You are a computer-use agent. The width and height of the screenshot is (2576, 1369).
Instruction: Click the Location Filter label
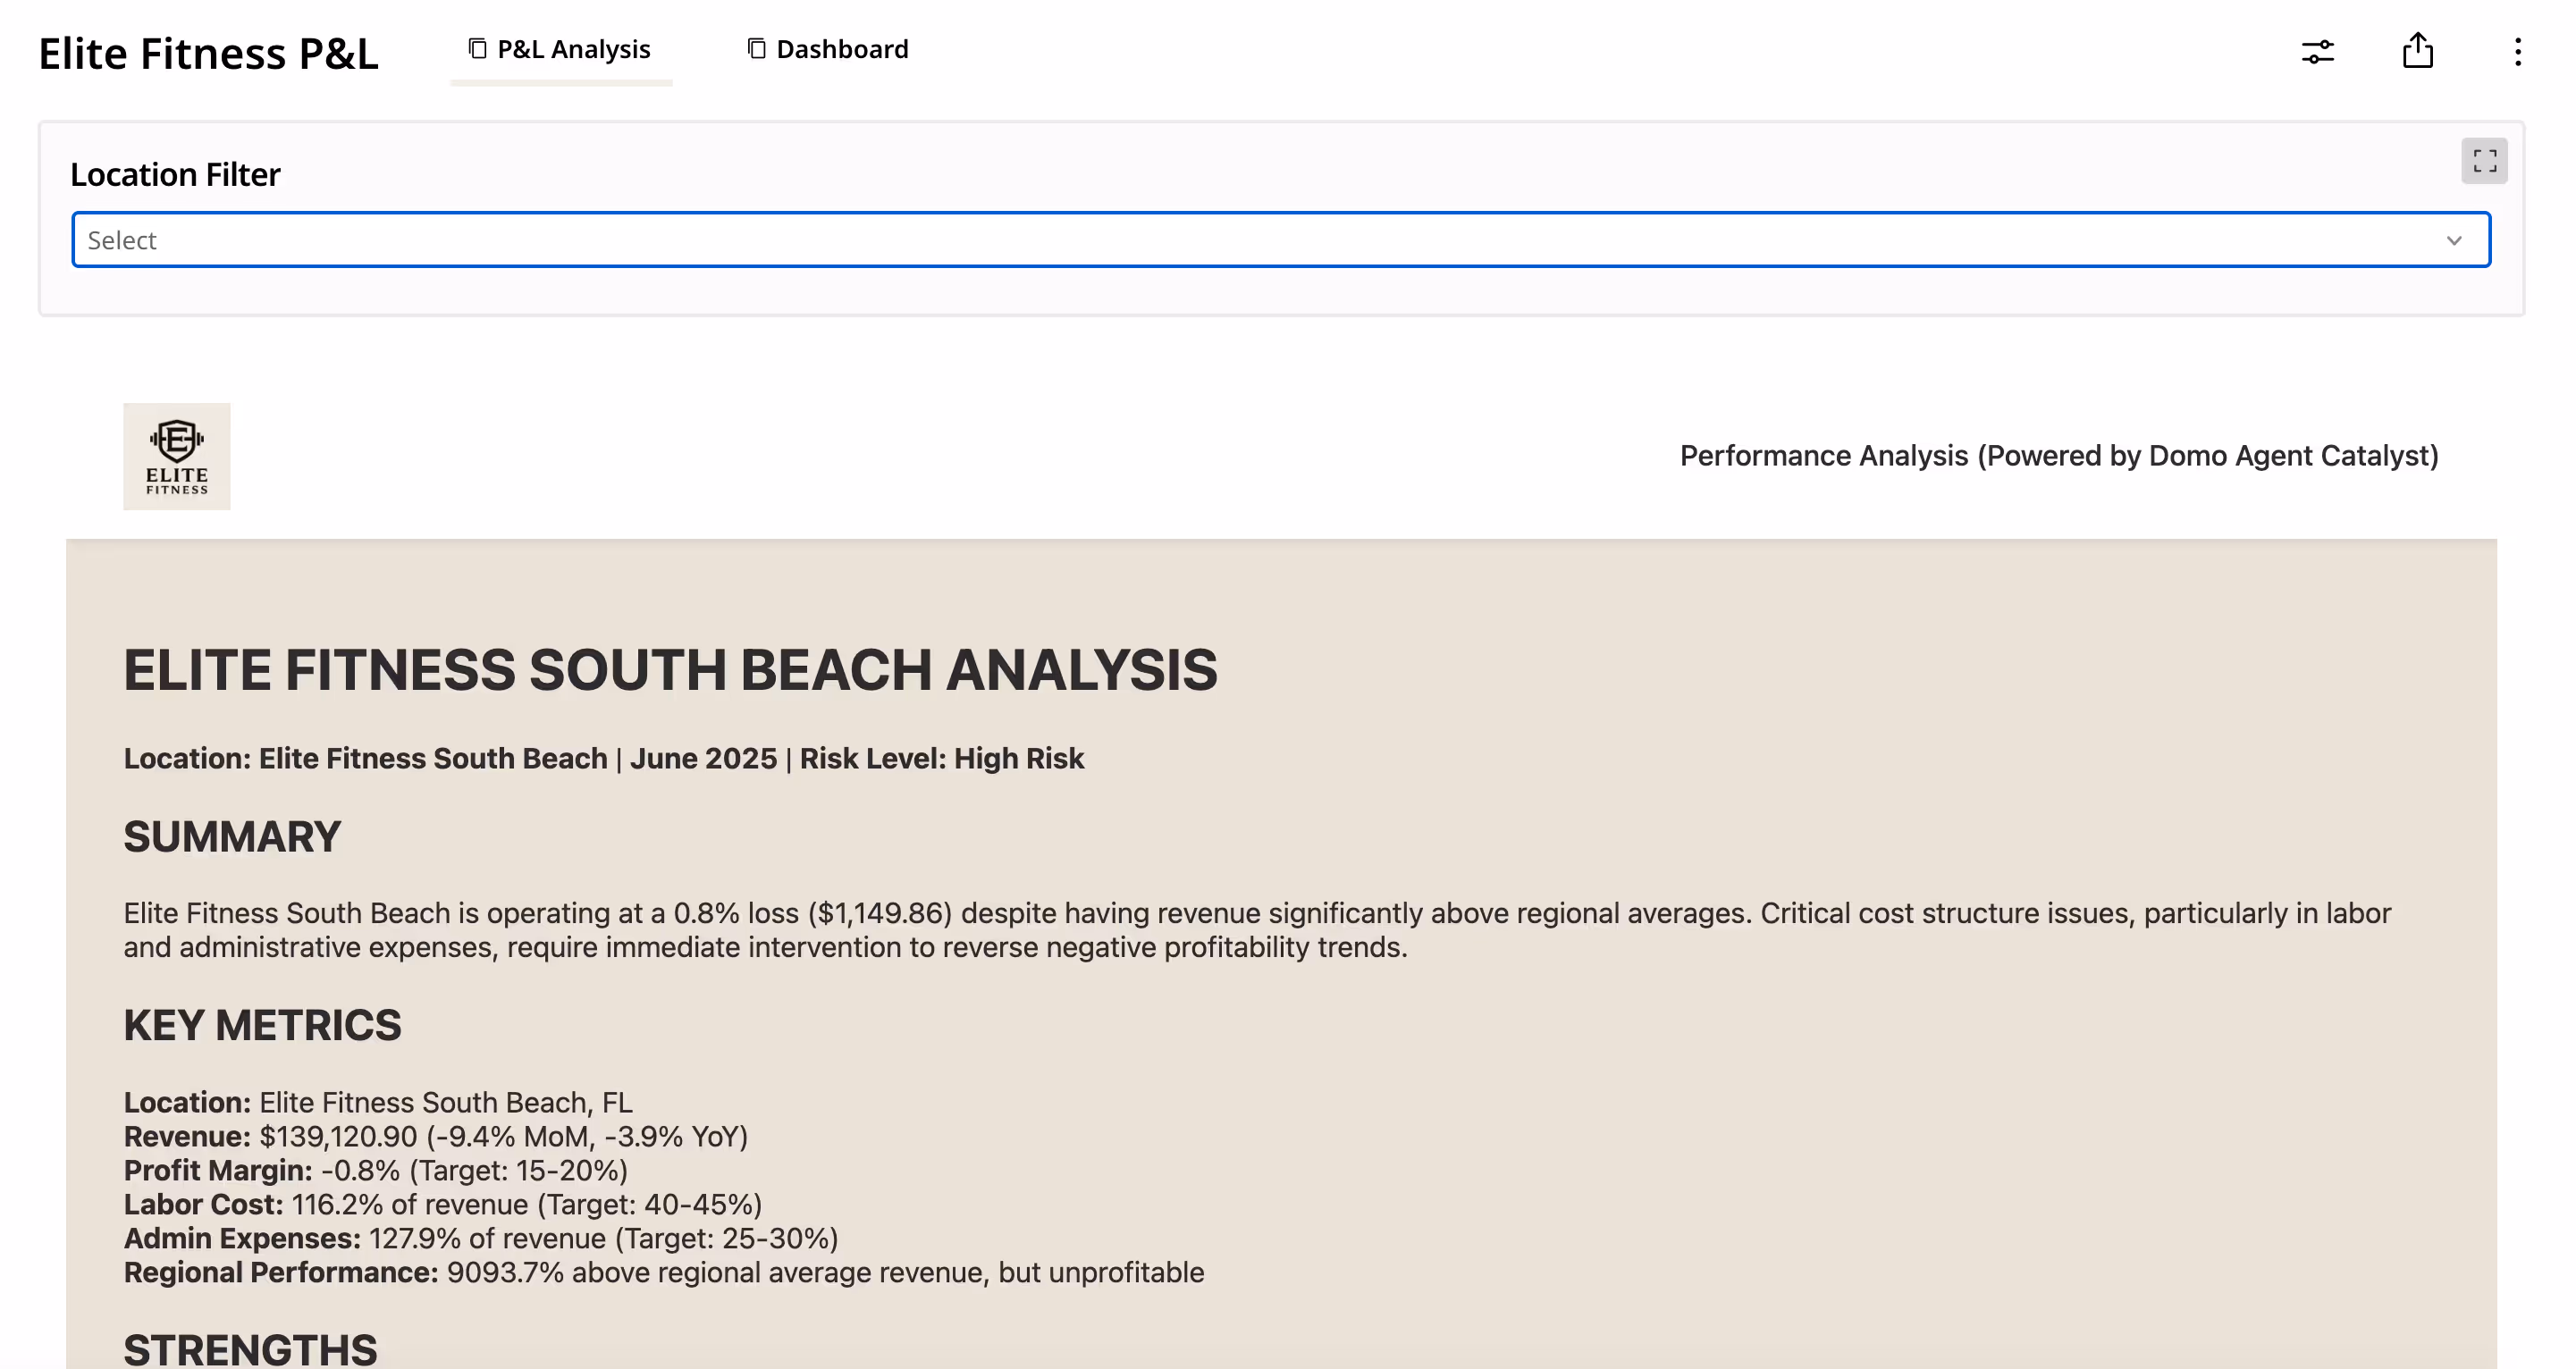[175, 175]
